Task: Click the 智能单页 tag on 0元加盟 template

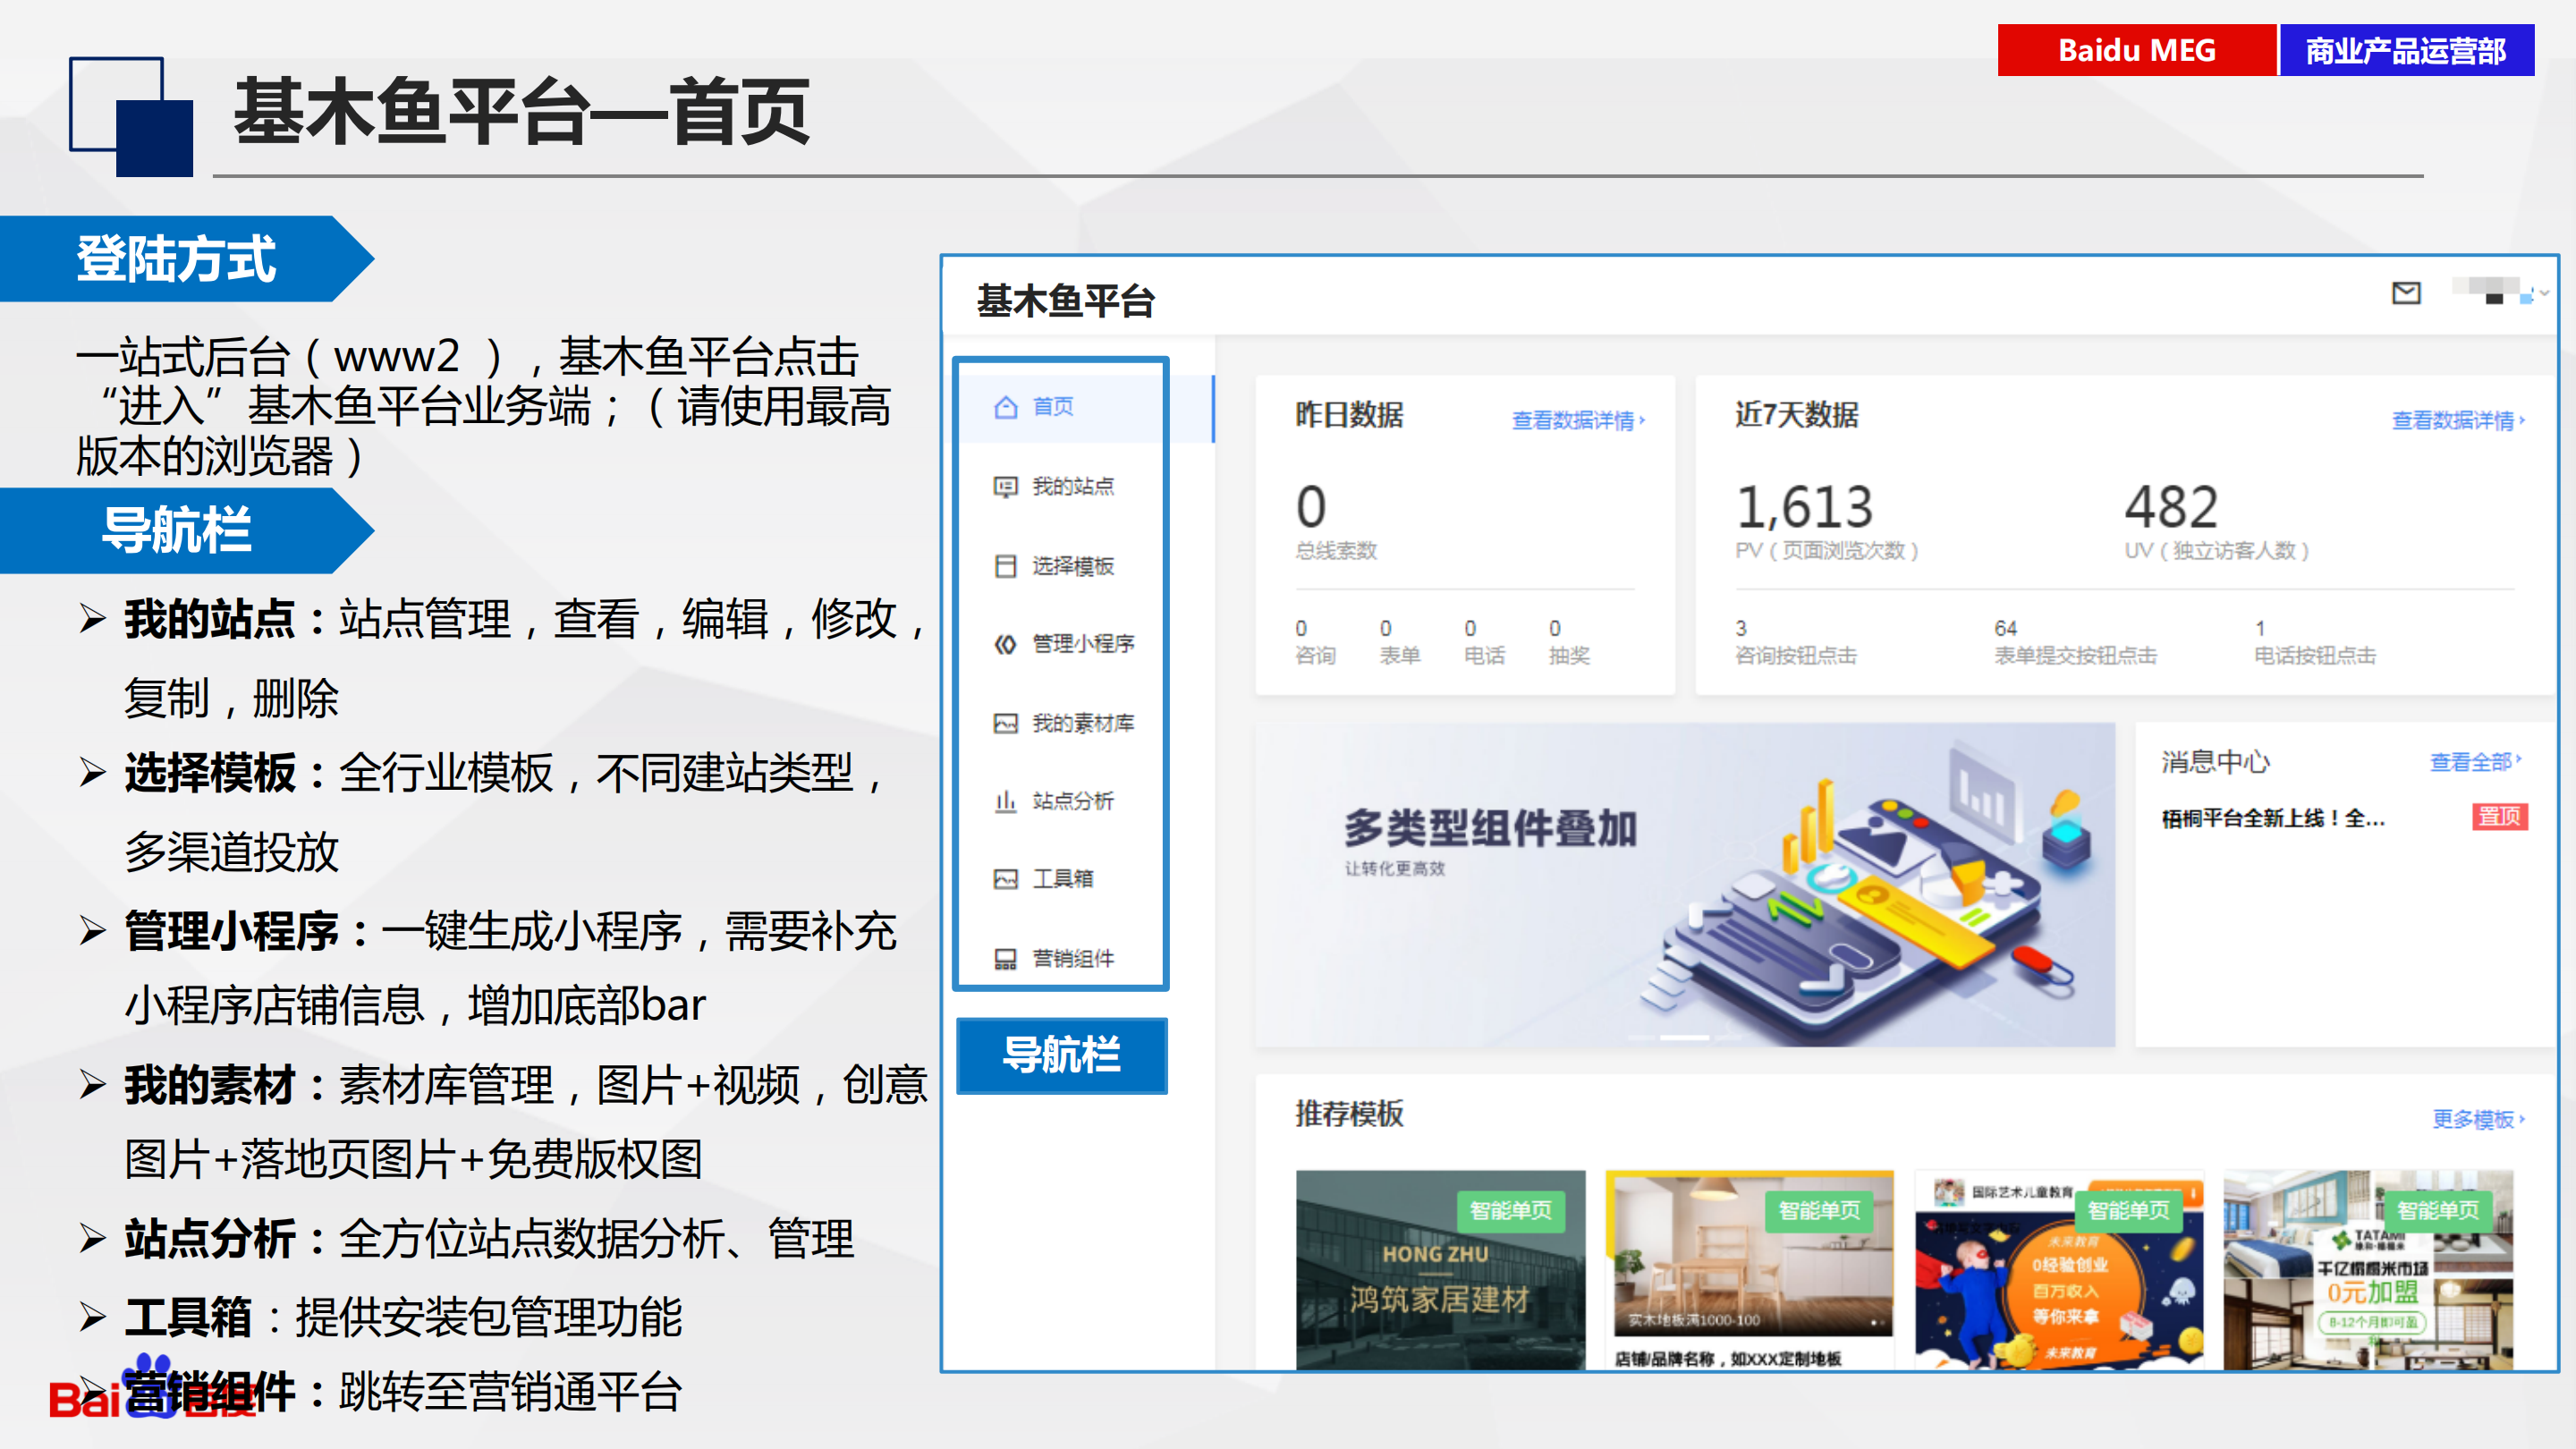Action: (x=2438, y=1211)
